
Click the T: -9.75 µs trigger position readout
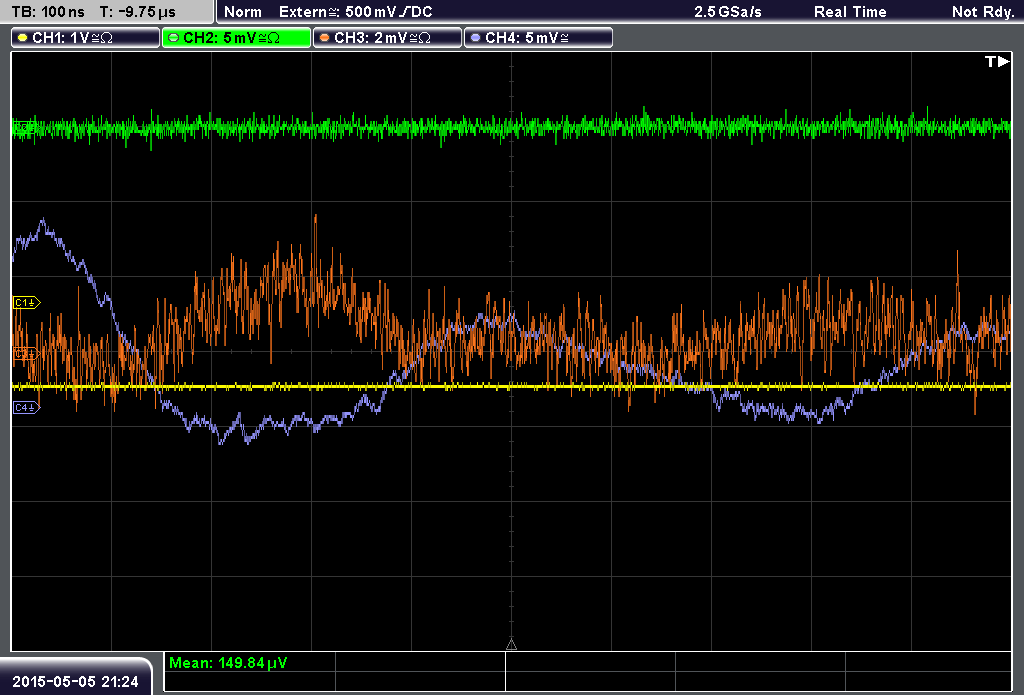138,12
